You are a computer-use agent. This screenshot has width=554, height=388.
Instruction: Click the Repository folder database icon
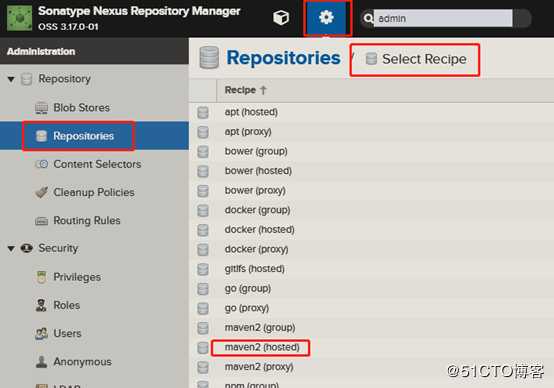[26, 79]
